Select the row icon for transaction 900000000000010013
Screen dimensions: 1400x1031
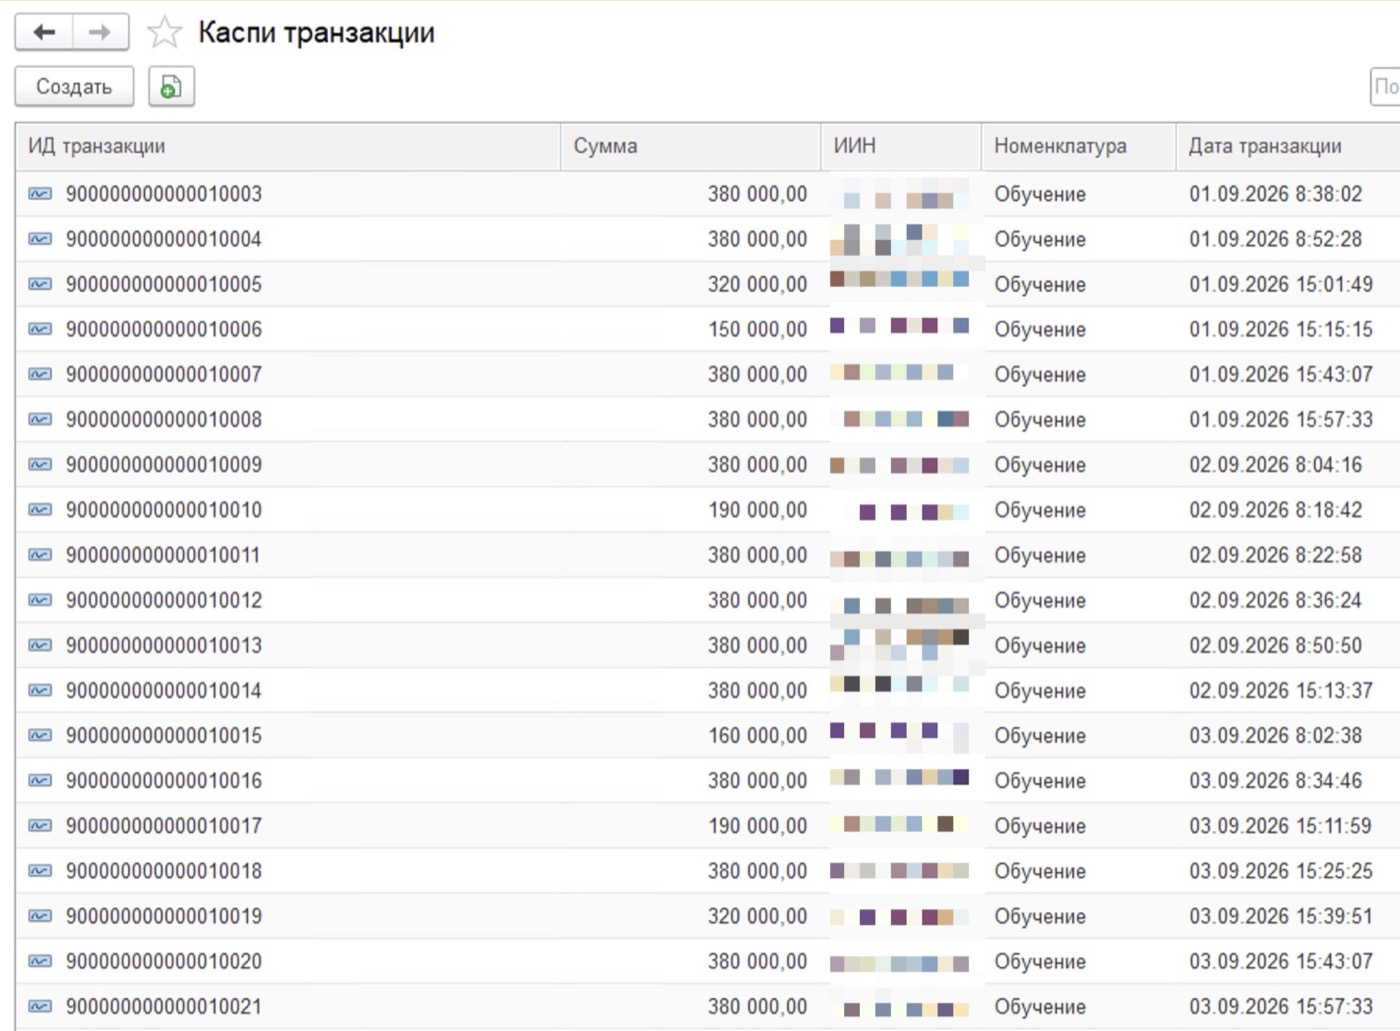40,645
